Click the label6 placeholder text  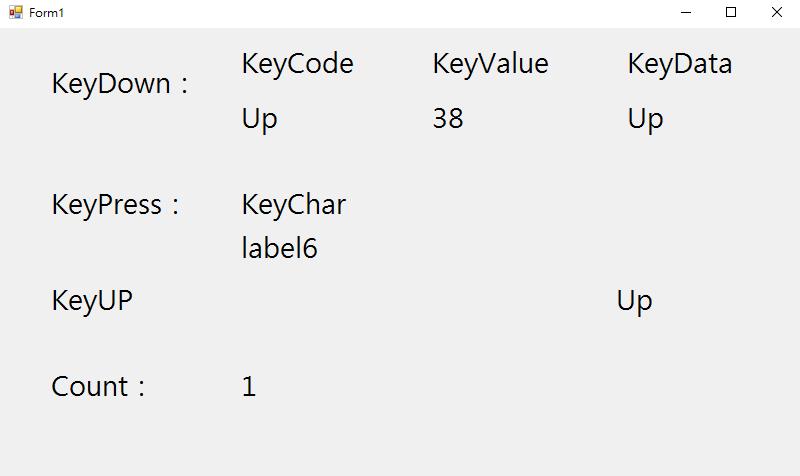coord(279,248)
